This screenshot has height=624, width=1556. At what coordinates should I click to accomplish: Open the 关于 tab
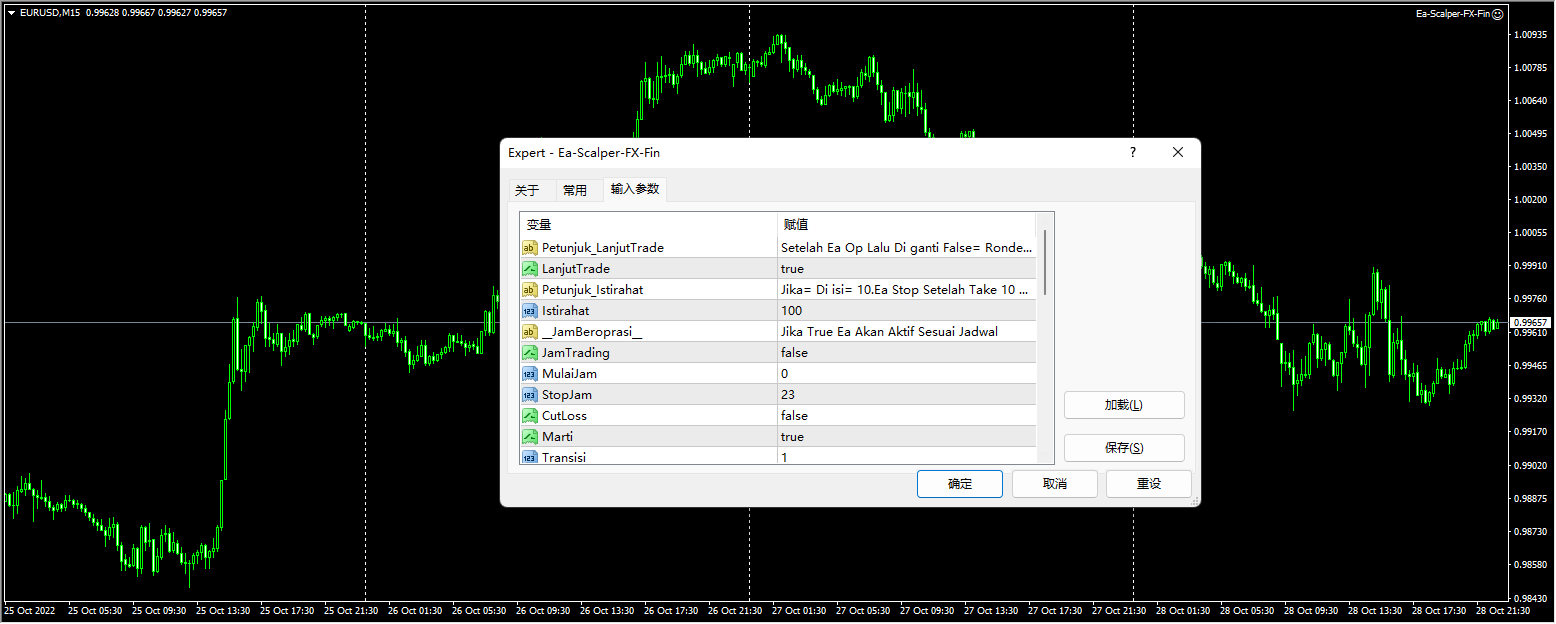[x=529, y=189]
